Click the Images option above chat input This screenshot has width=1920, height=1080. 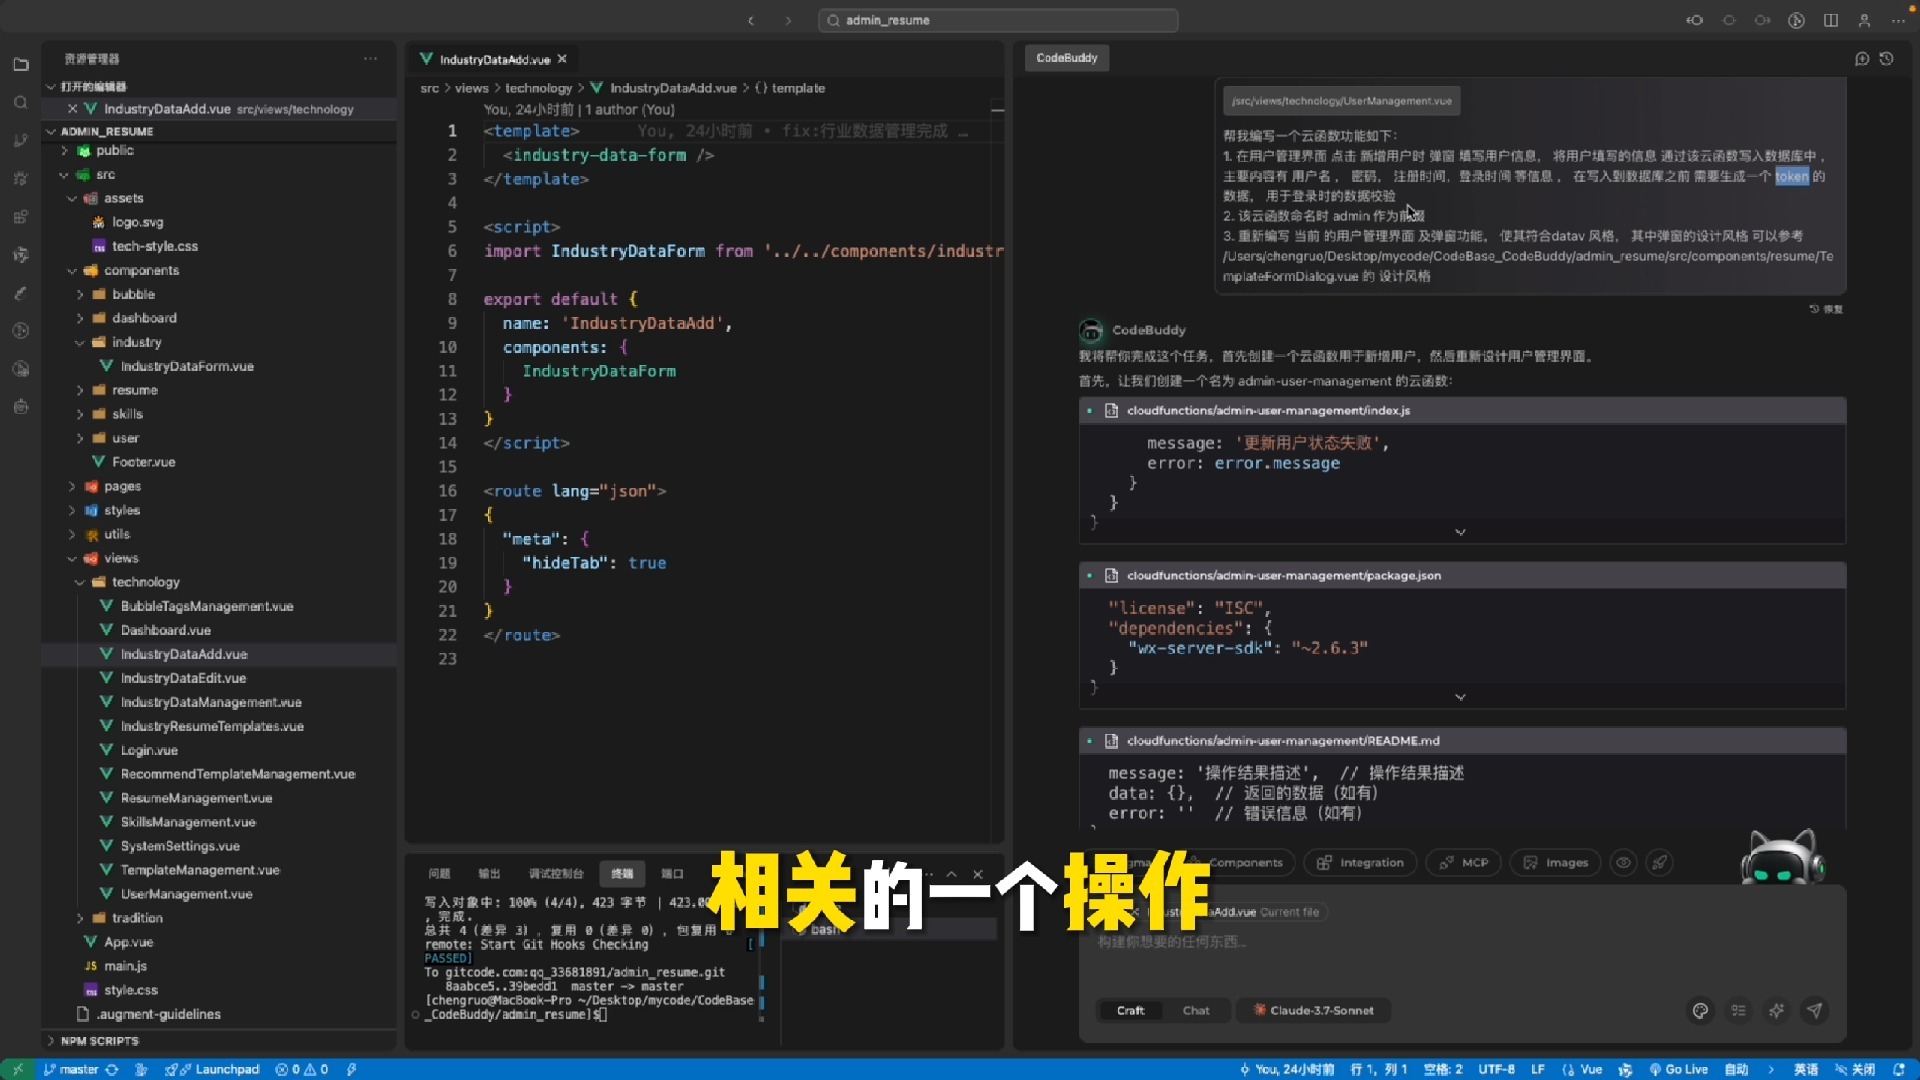click(x=1554, y=862)
